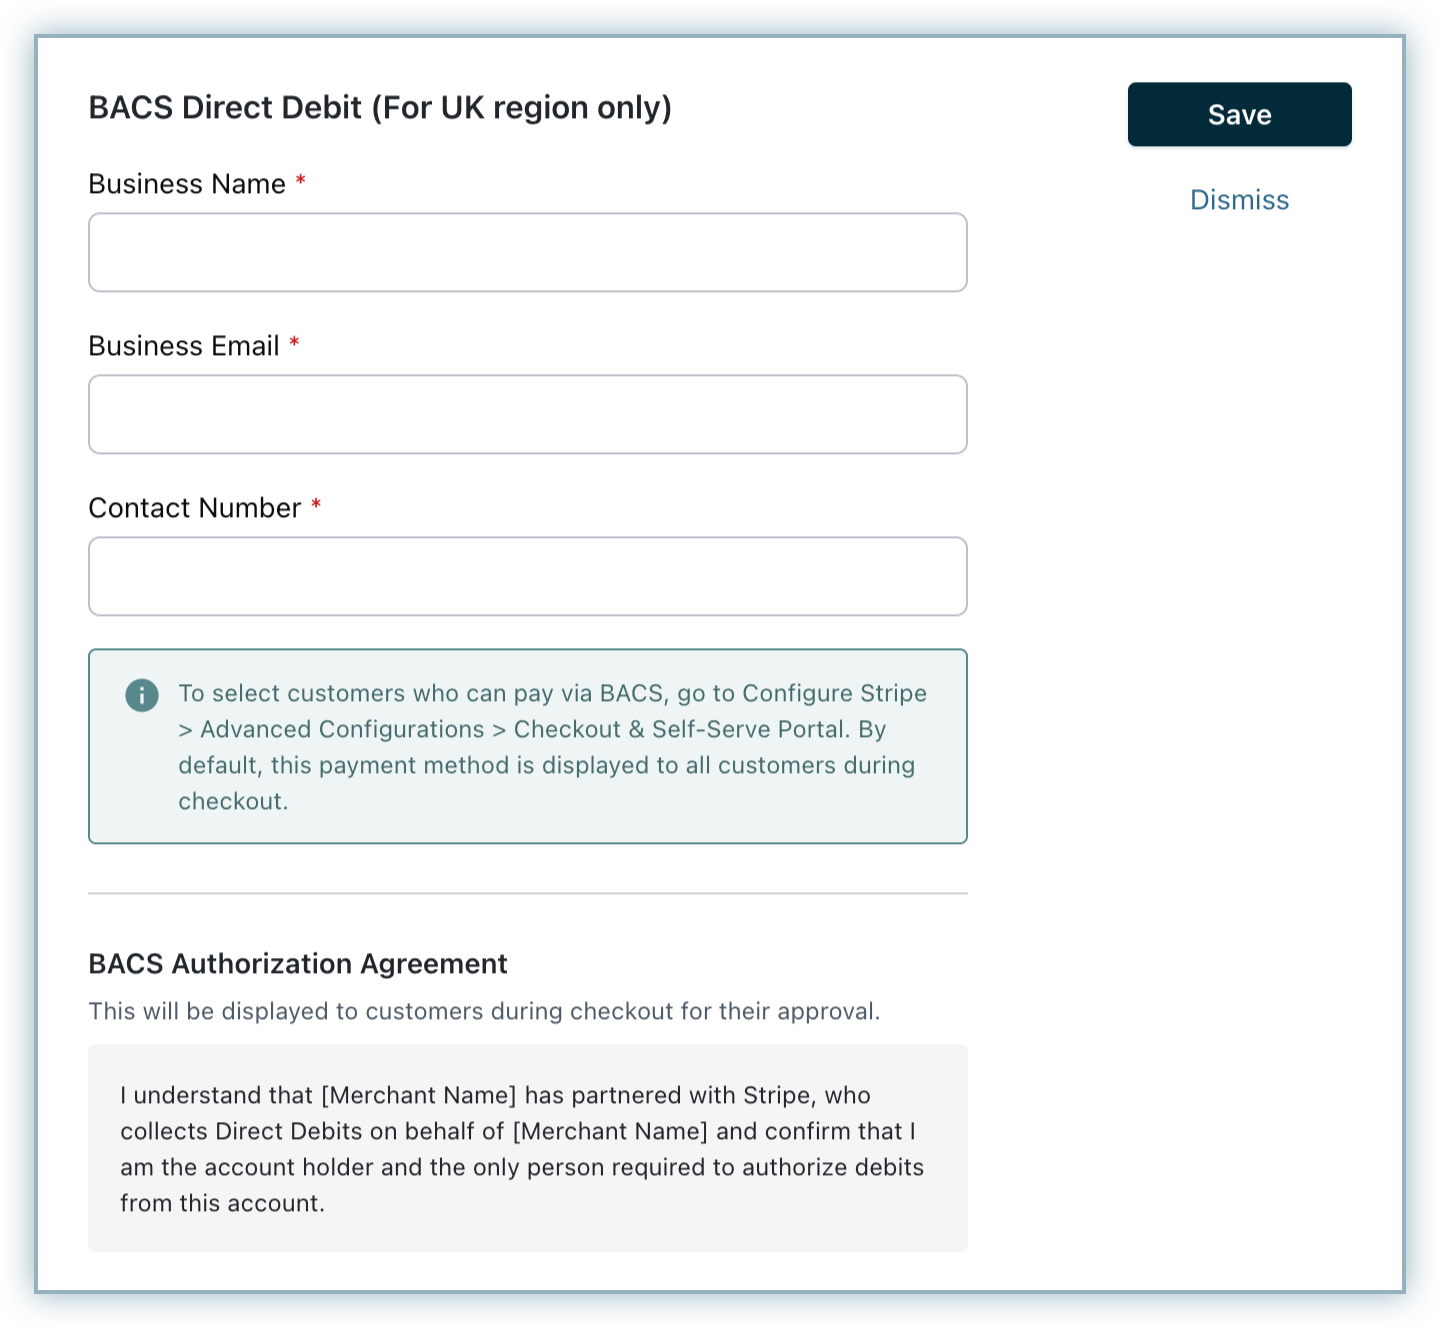Image resolution: width=1440 pixels, height=1328 pixels.
Task: Click into the Business Email field
Action: [527, 414]
